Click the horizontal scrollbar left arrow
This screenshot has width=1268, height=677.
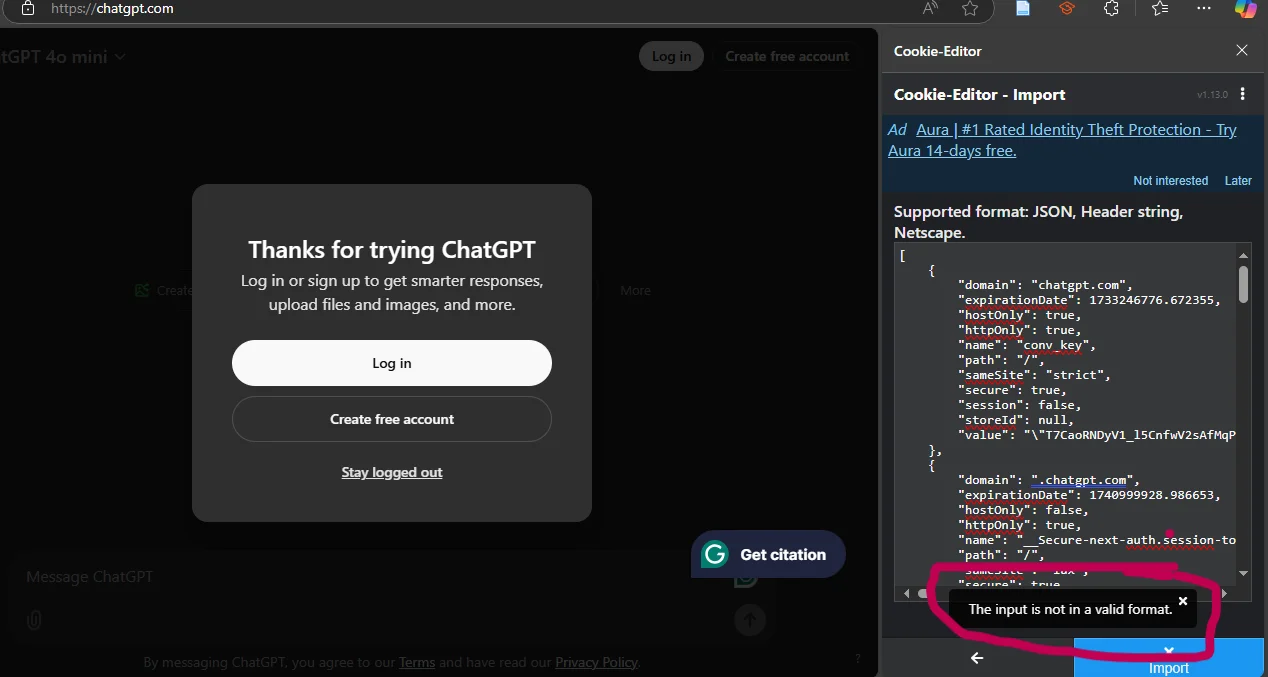click(907, 593)
